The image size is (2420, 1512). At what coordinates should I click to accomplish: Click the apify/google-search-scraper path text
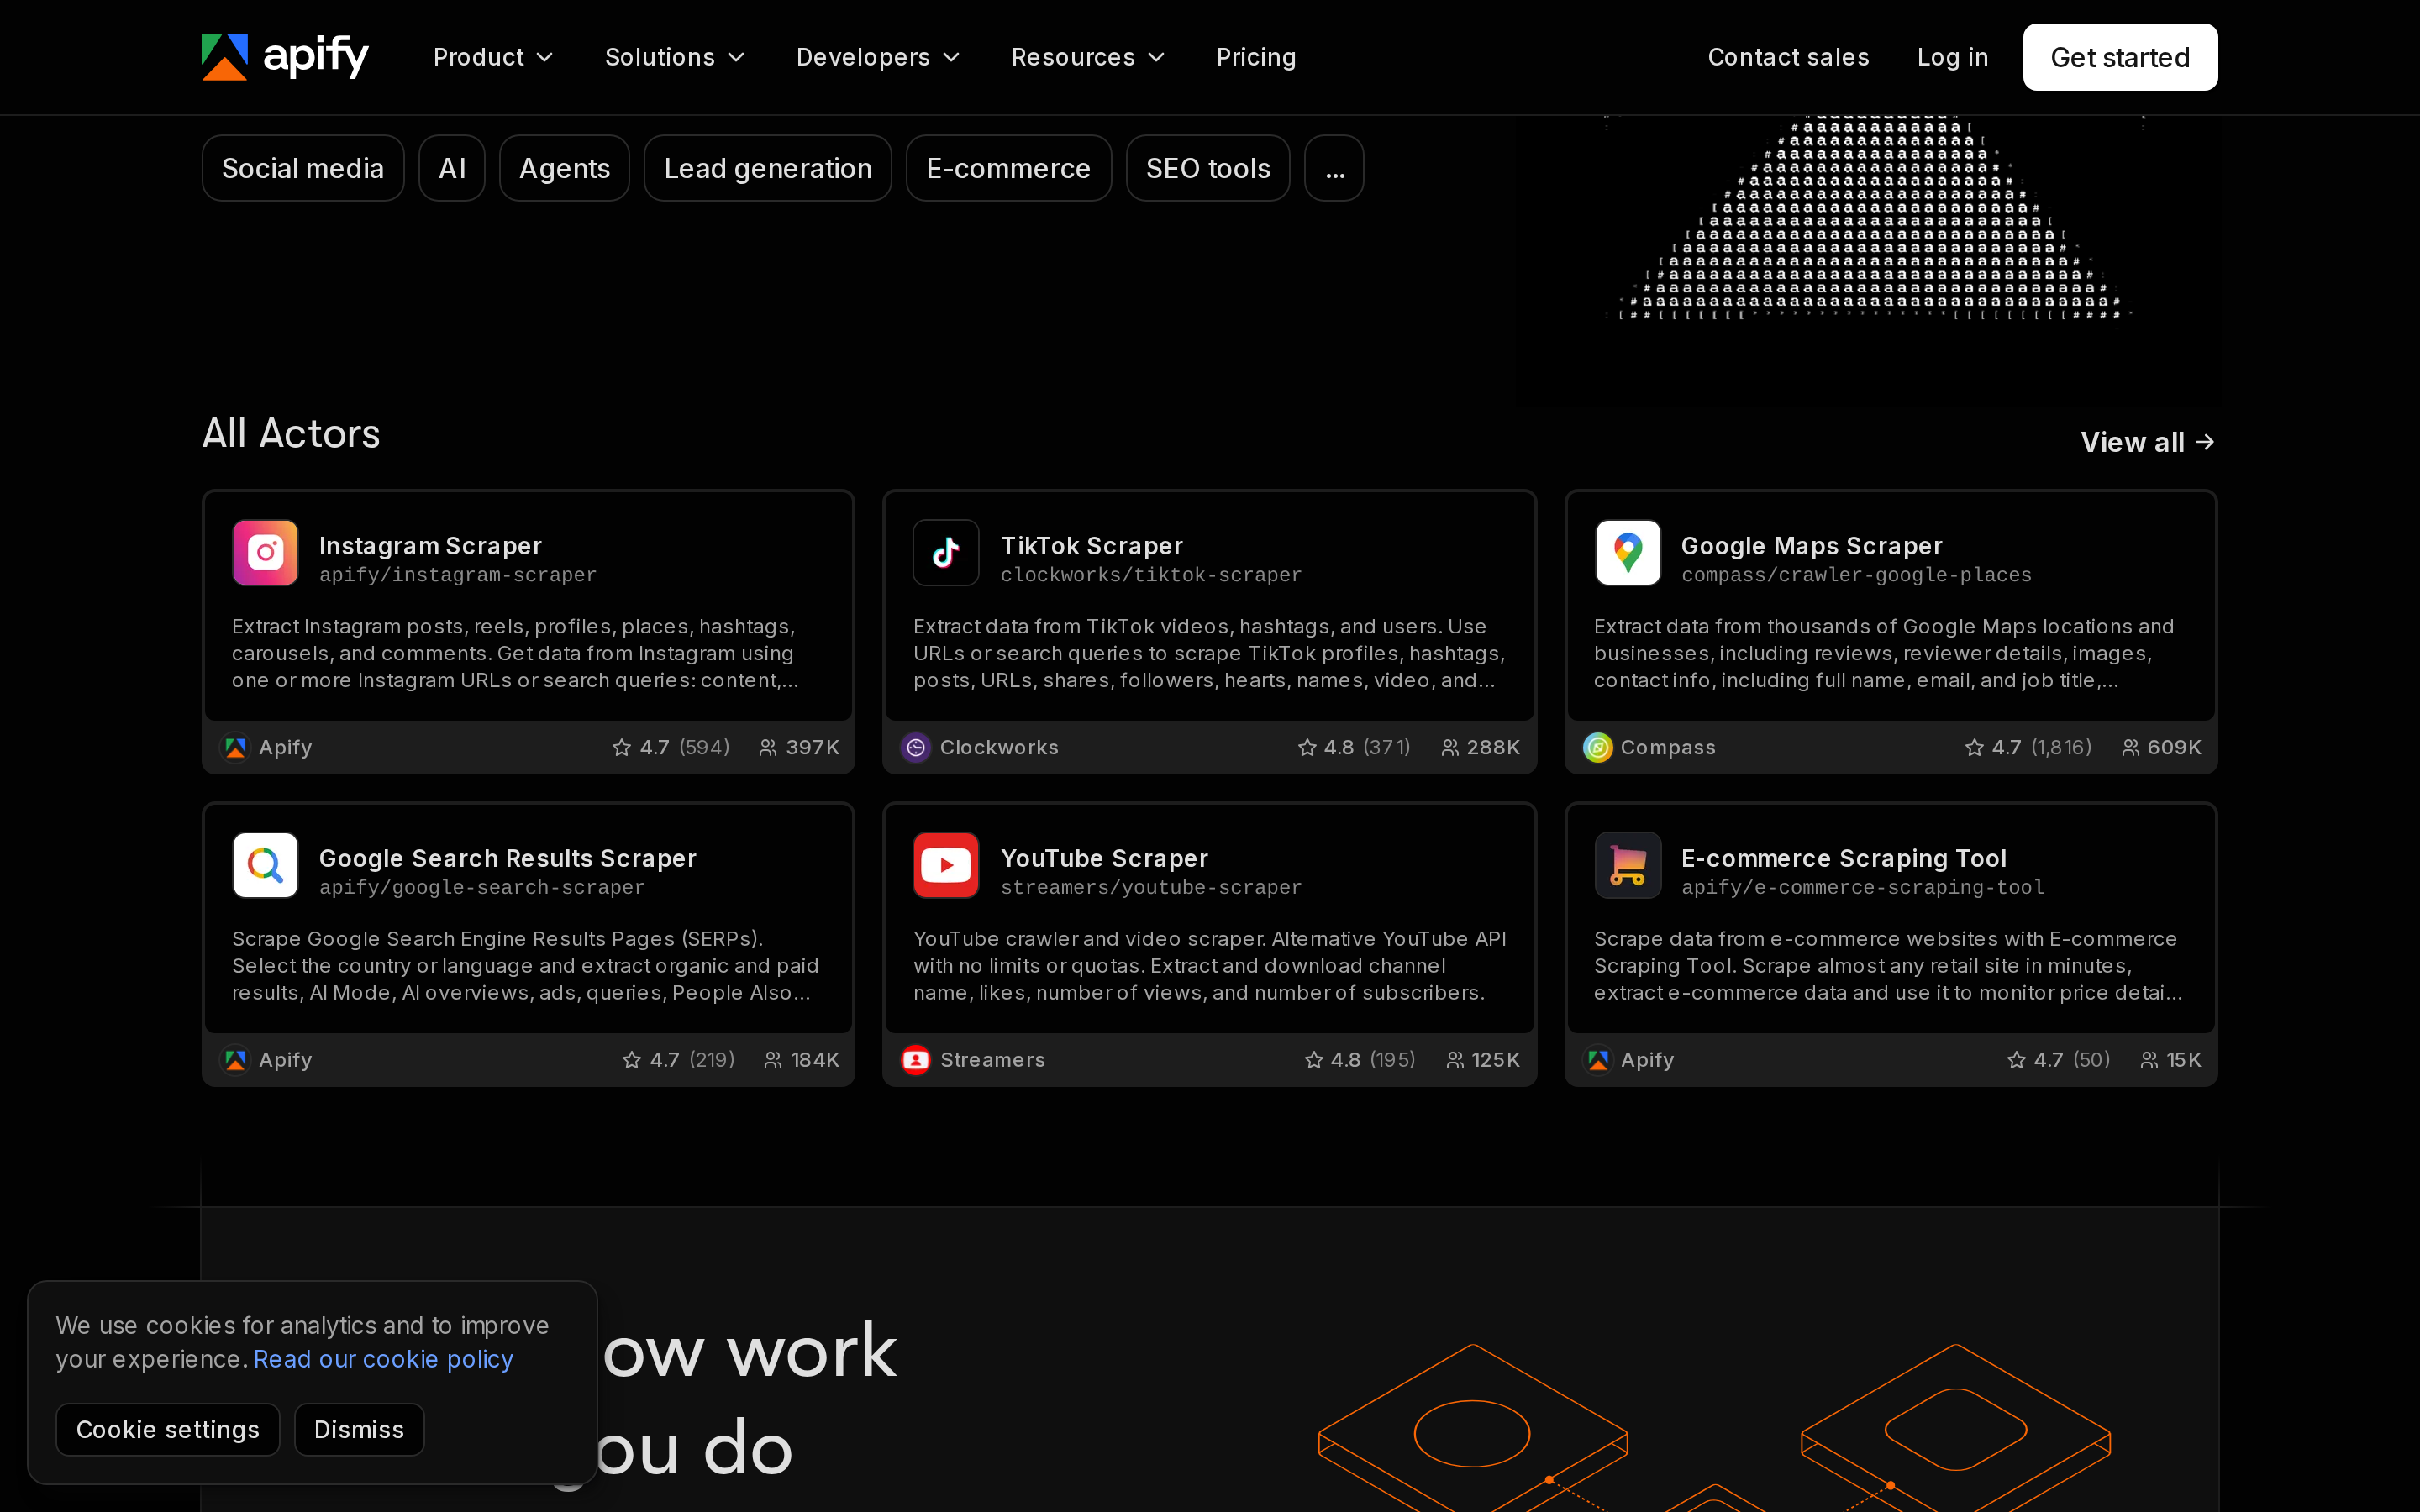(x=482, y=887)
